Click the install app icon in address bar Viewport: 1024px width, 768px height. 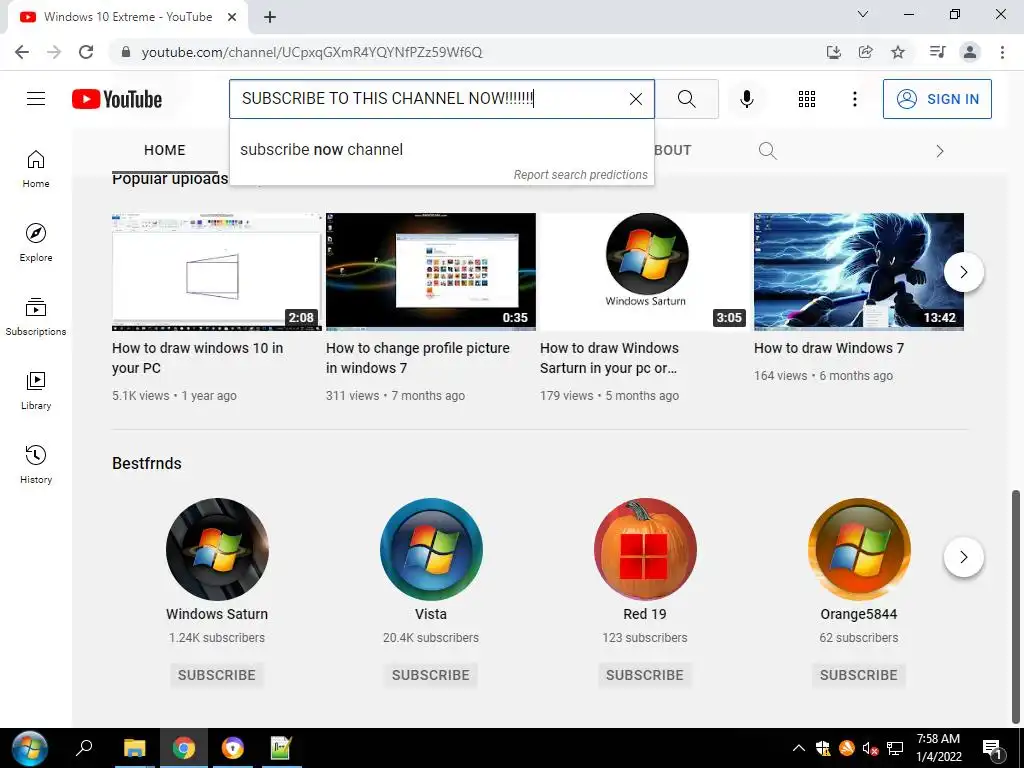coord(833,52)
